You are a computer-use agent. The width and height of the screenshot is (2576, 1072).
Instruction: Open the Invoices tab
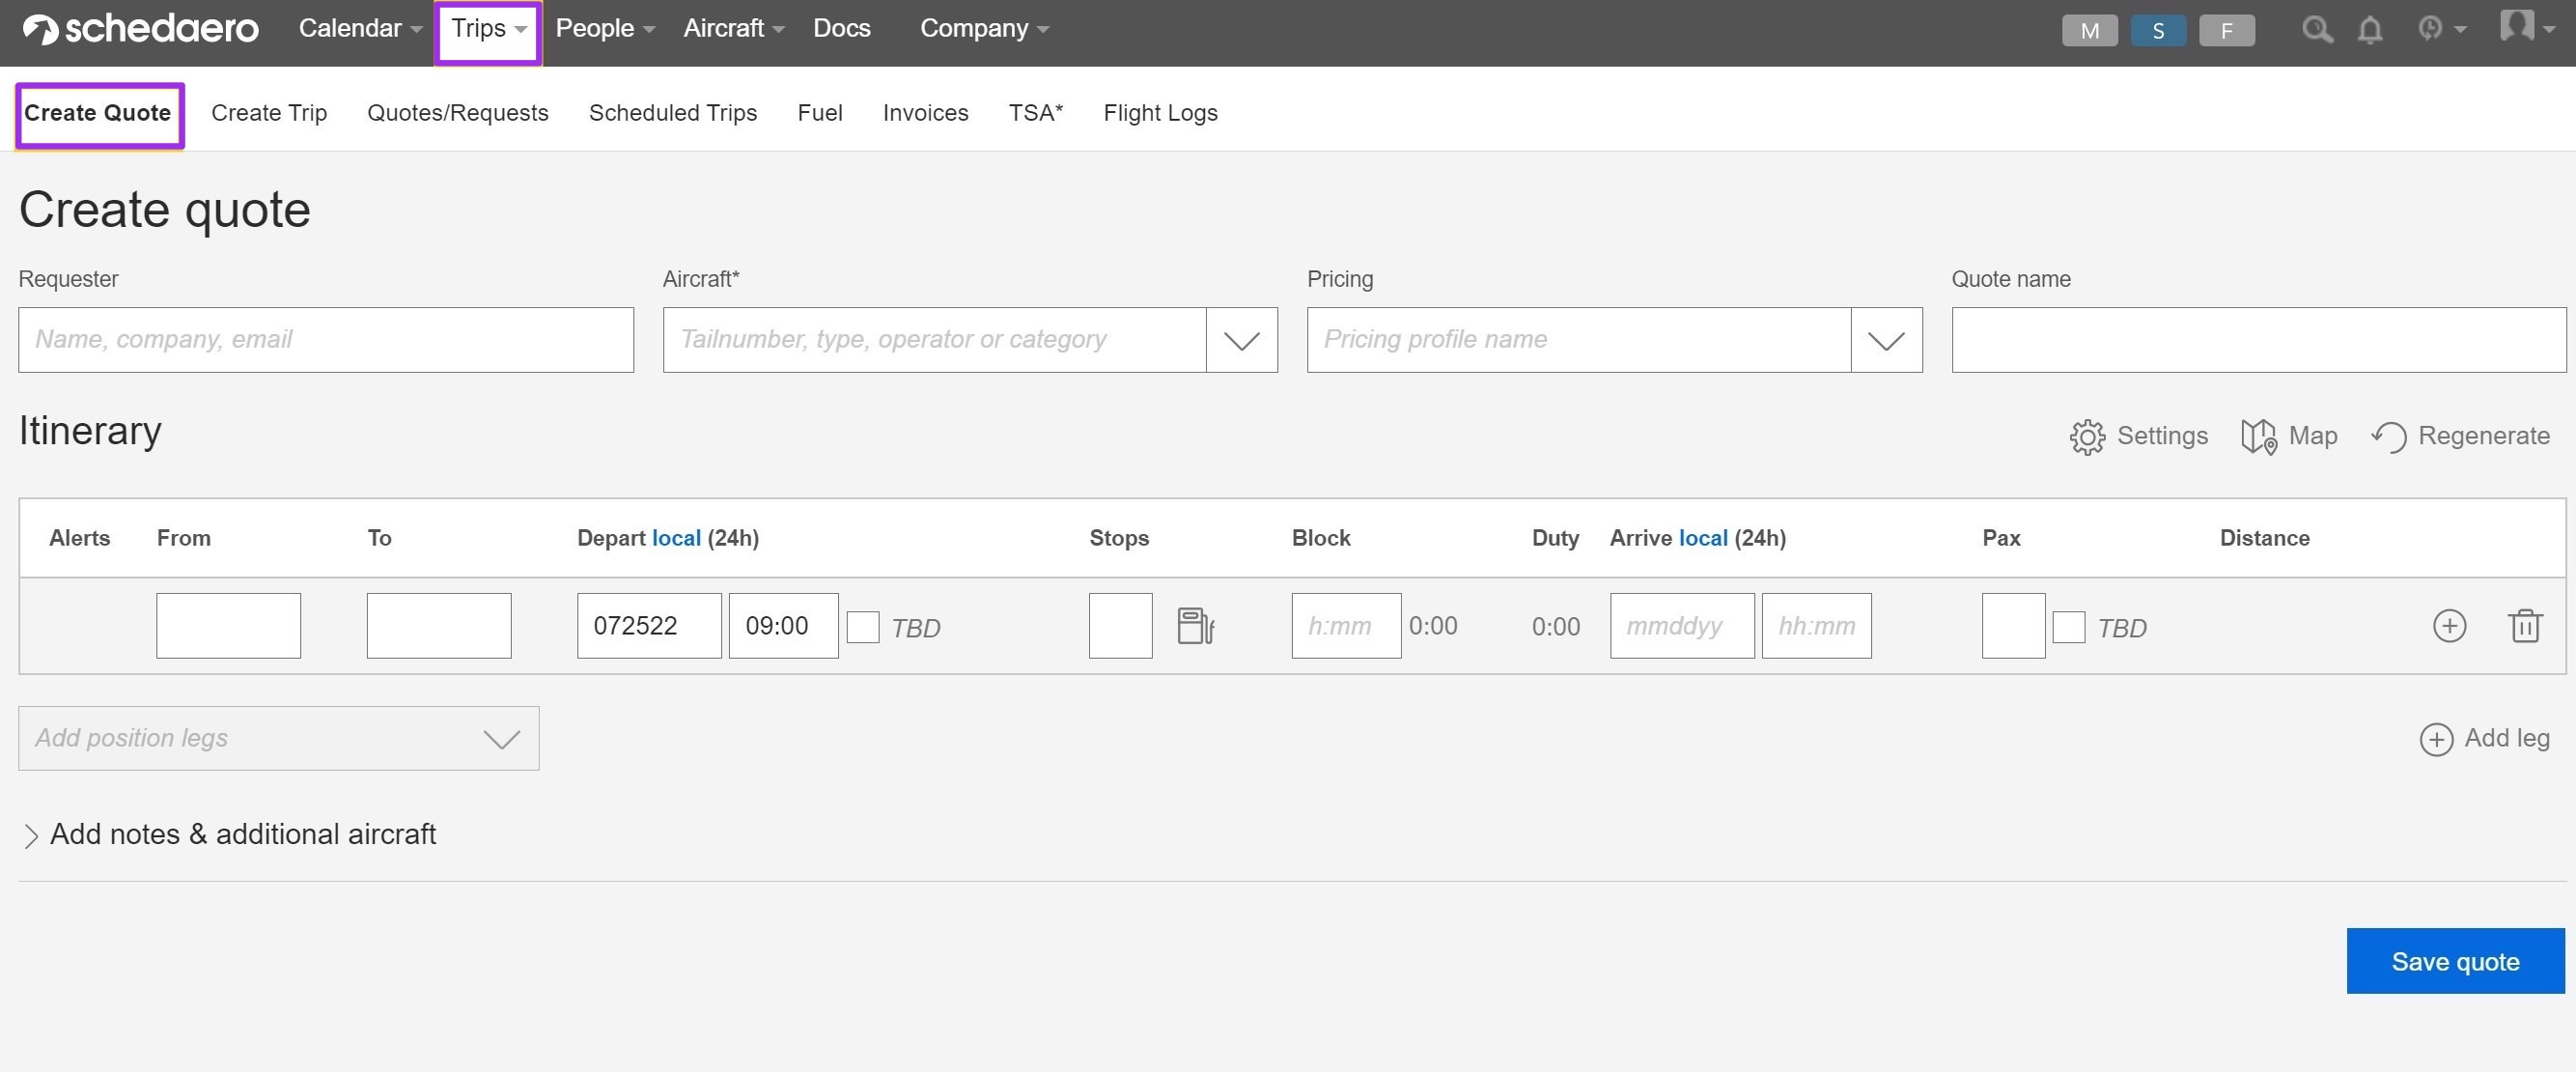coord(925,113)
